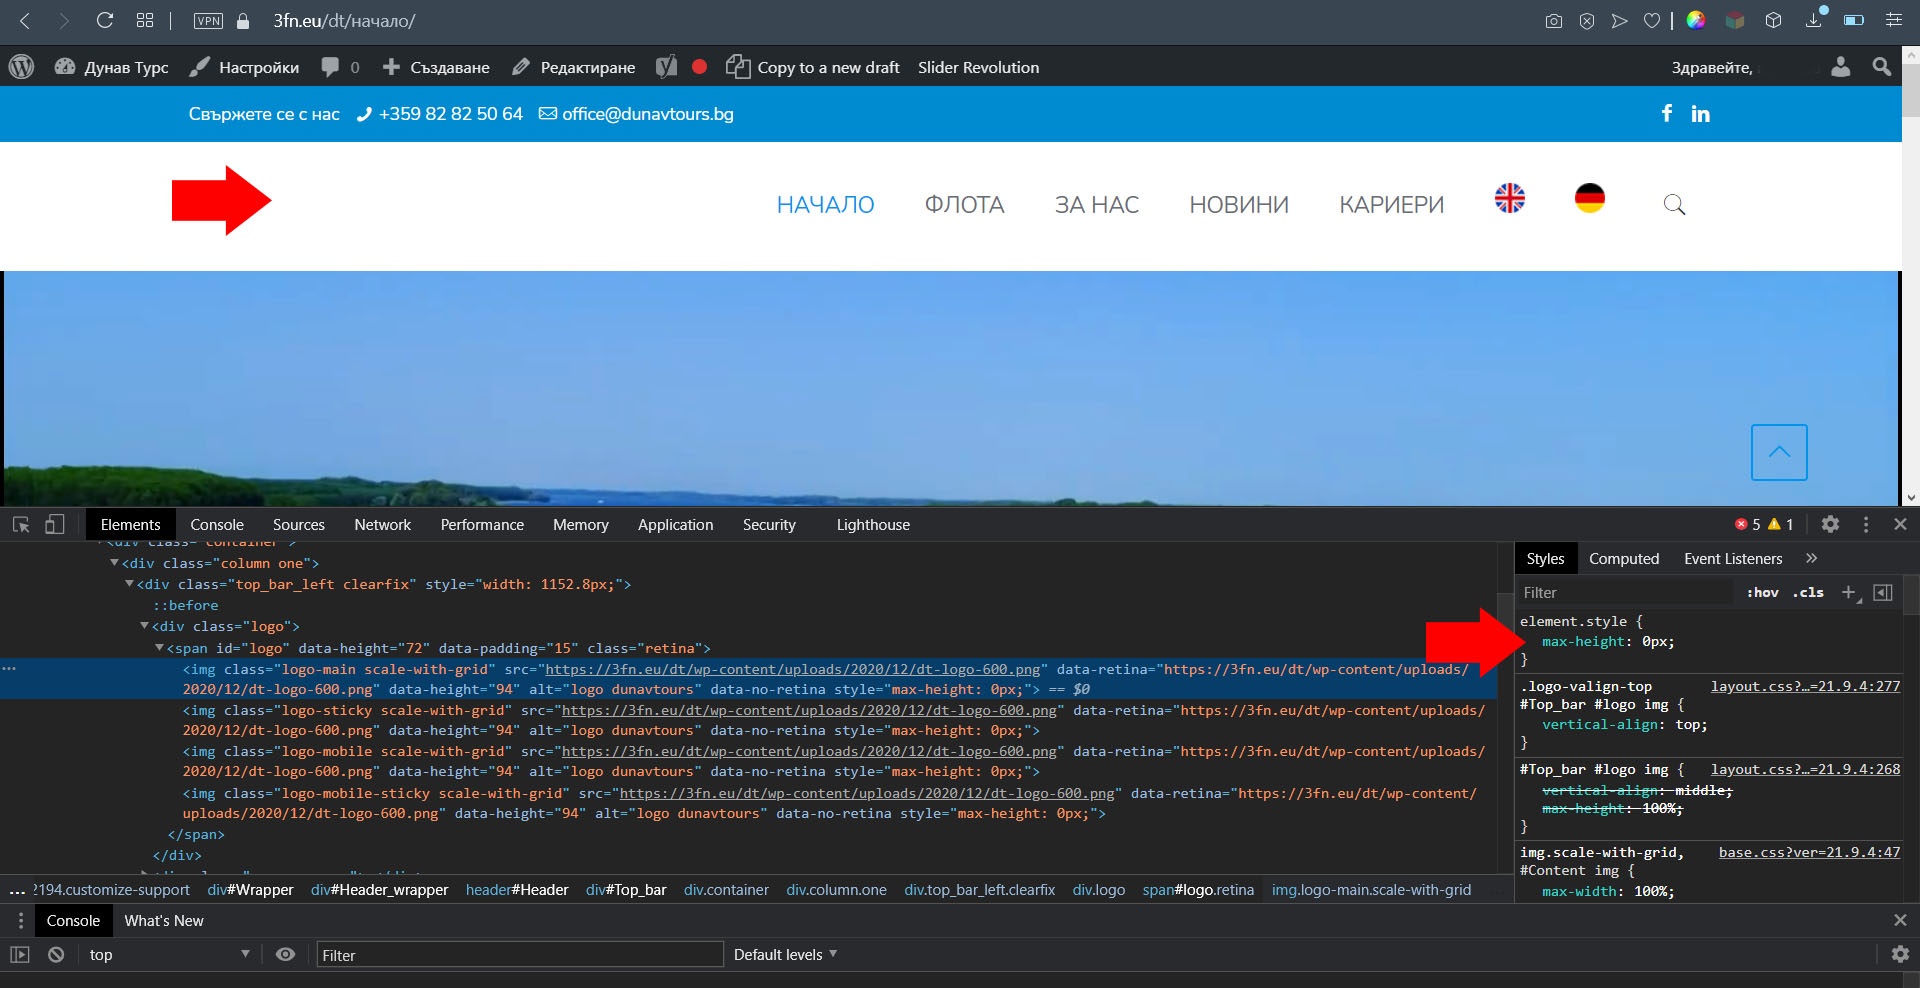Open Настройки customizer link
Screen dimensions: 1920x988
pos(244,67)
